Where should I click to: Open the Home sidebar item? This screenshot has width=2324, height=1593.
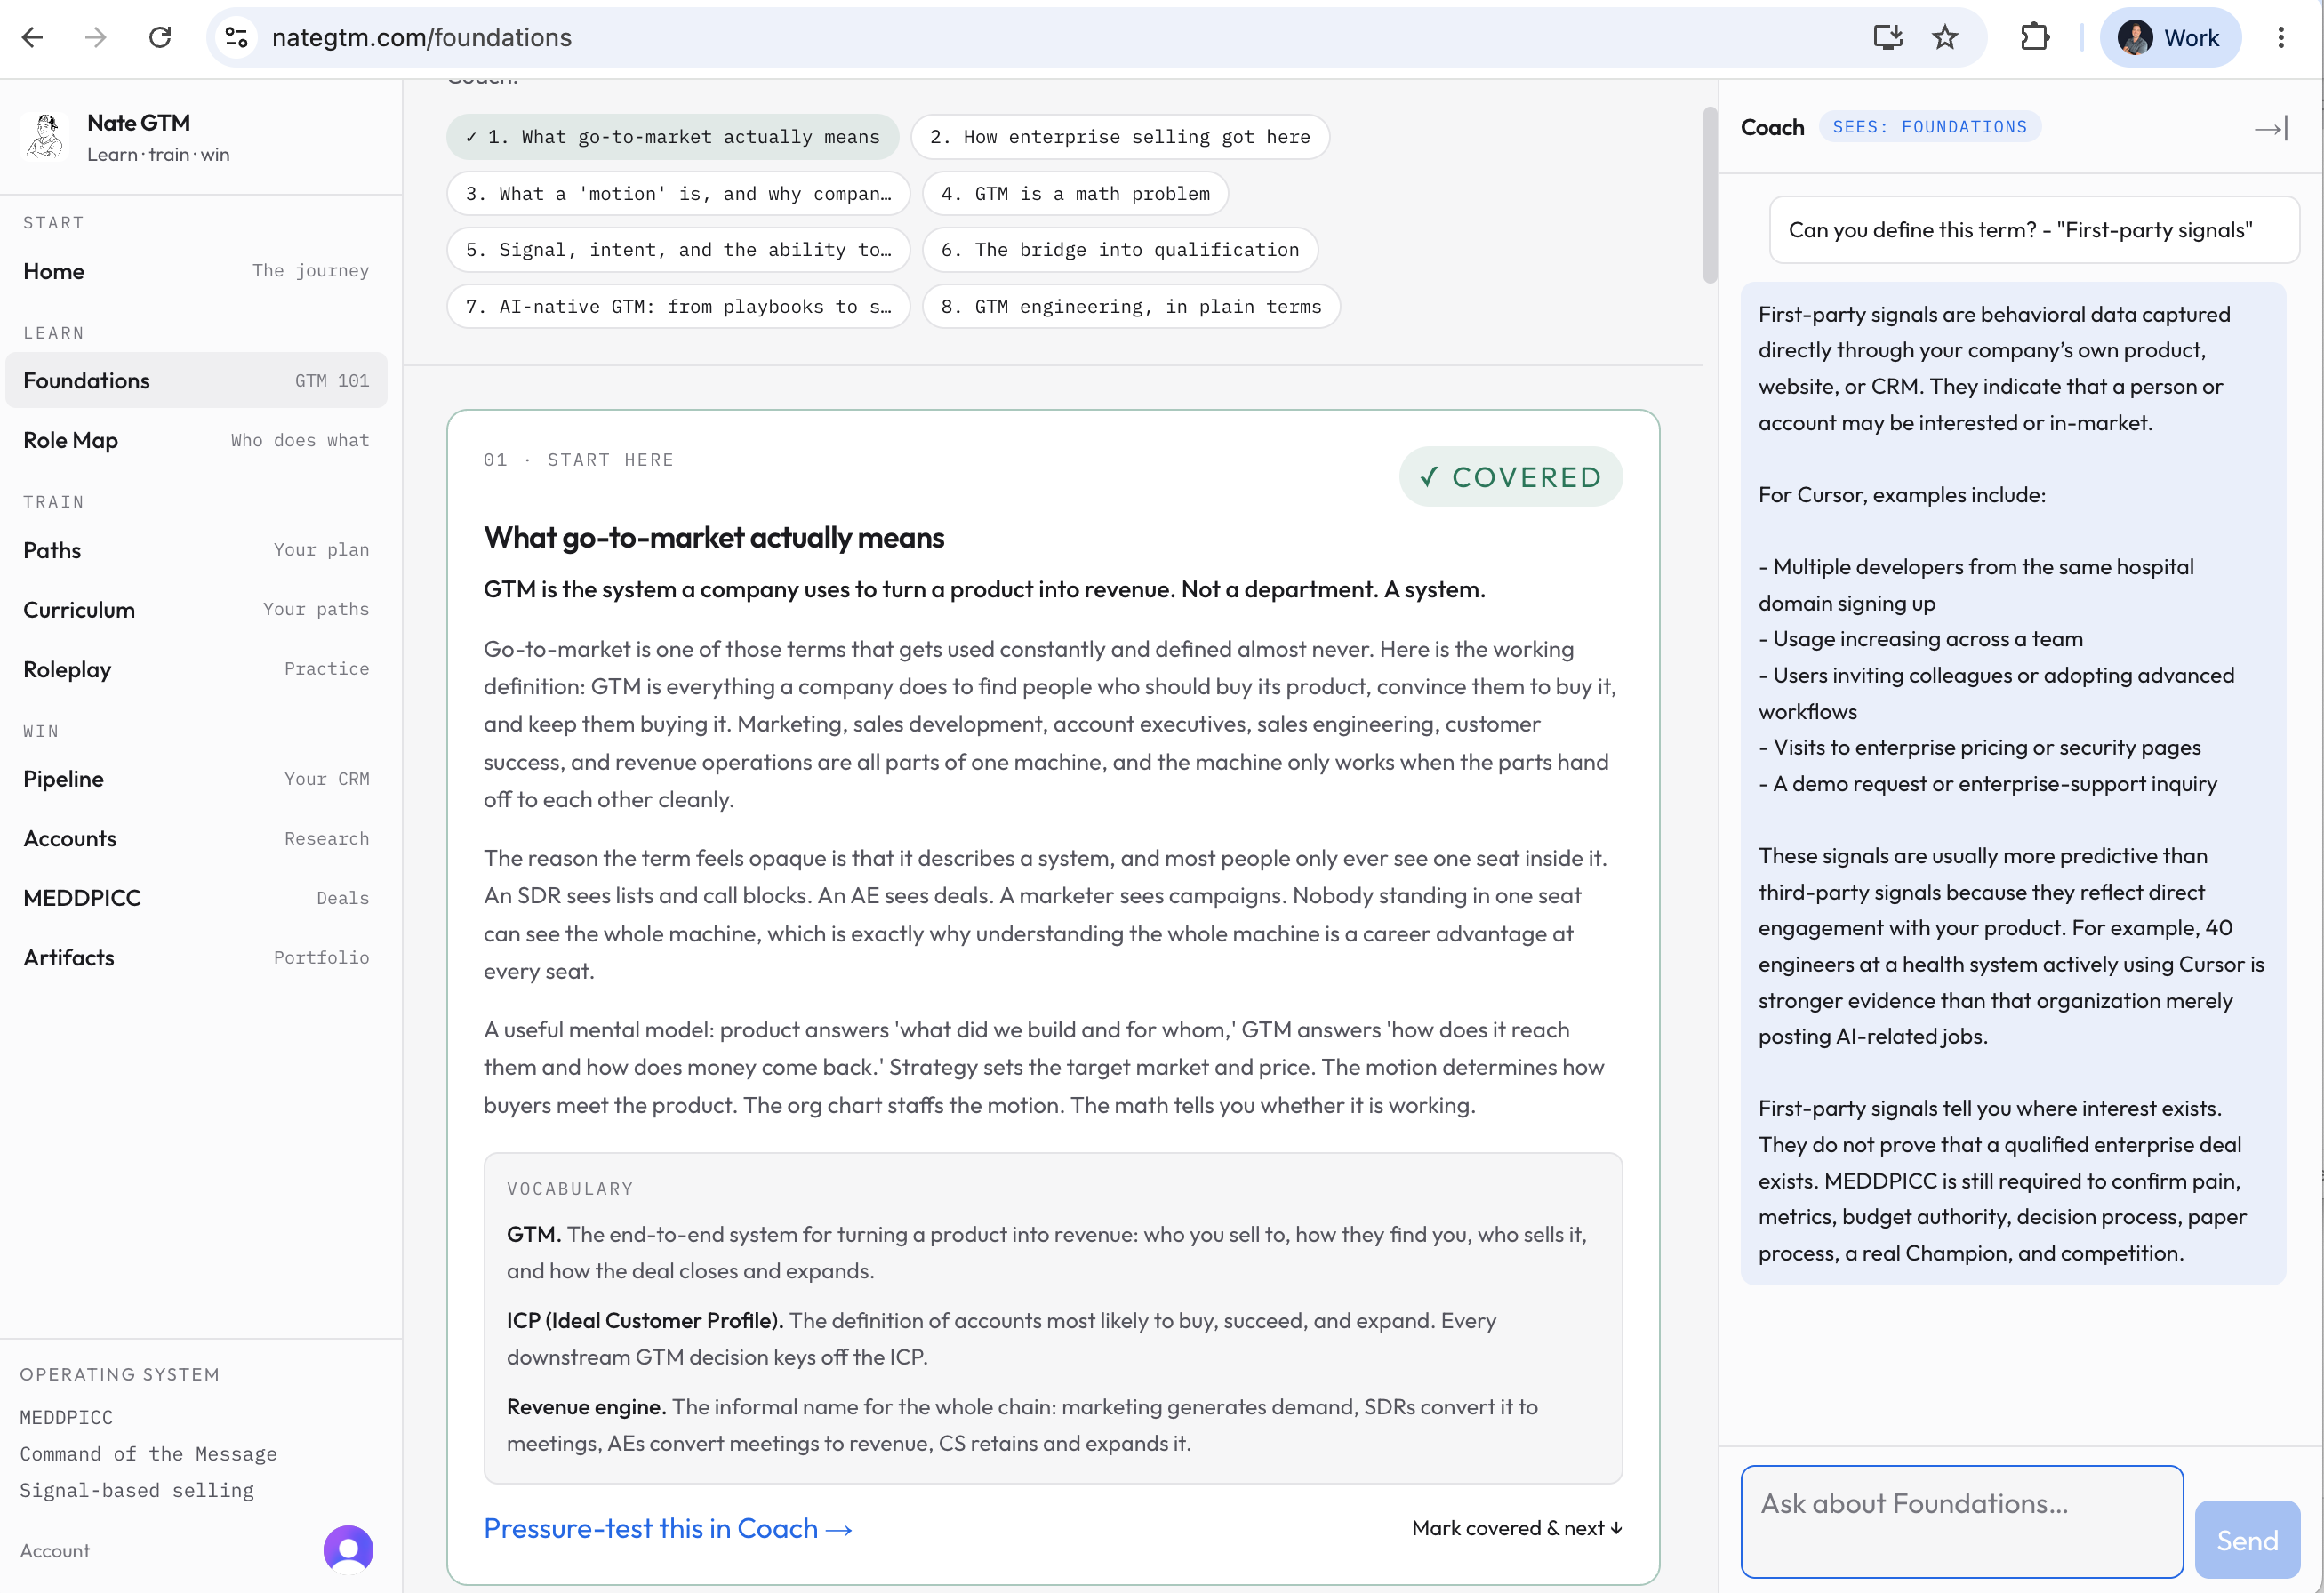[196, 271]
